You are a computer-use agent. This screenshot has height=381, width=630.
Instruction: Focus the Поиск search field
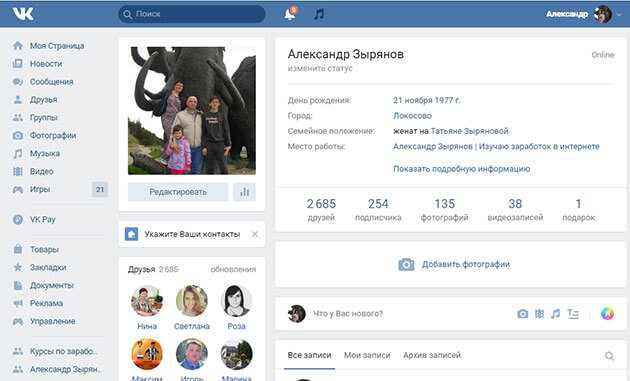tap(192, 14)
